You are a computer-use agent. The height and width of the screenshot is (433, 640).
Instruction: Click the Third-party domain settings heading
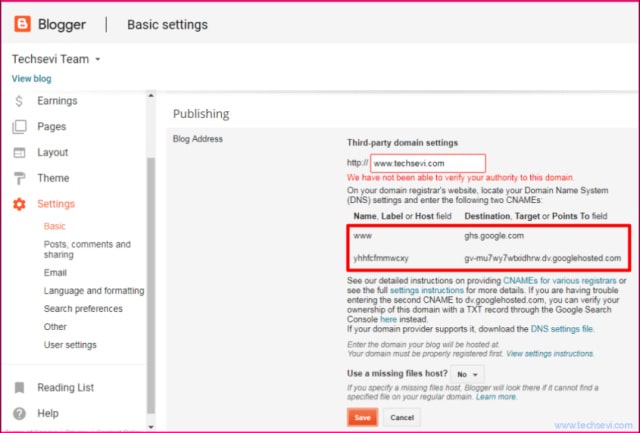402,143
